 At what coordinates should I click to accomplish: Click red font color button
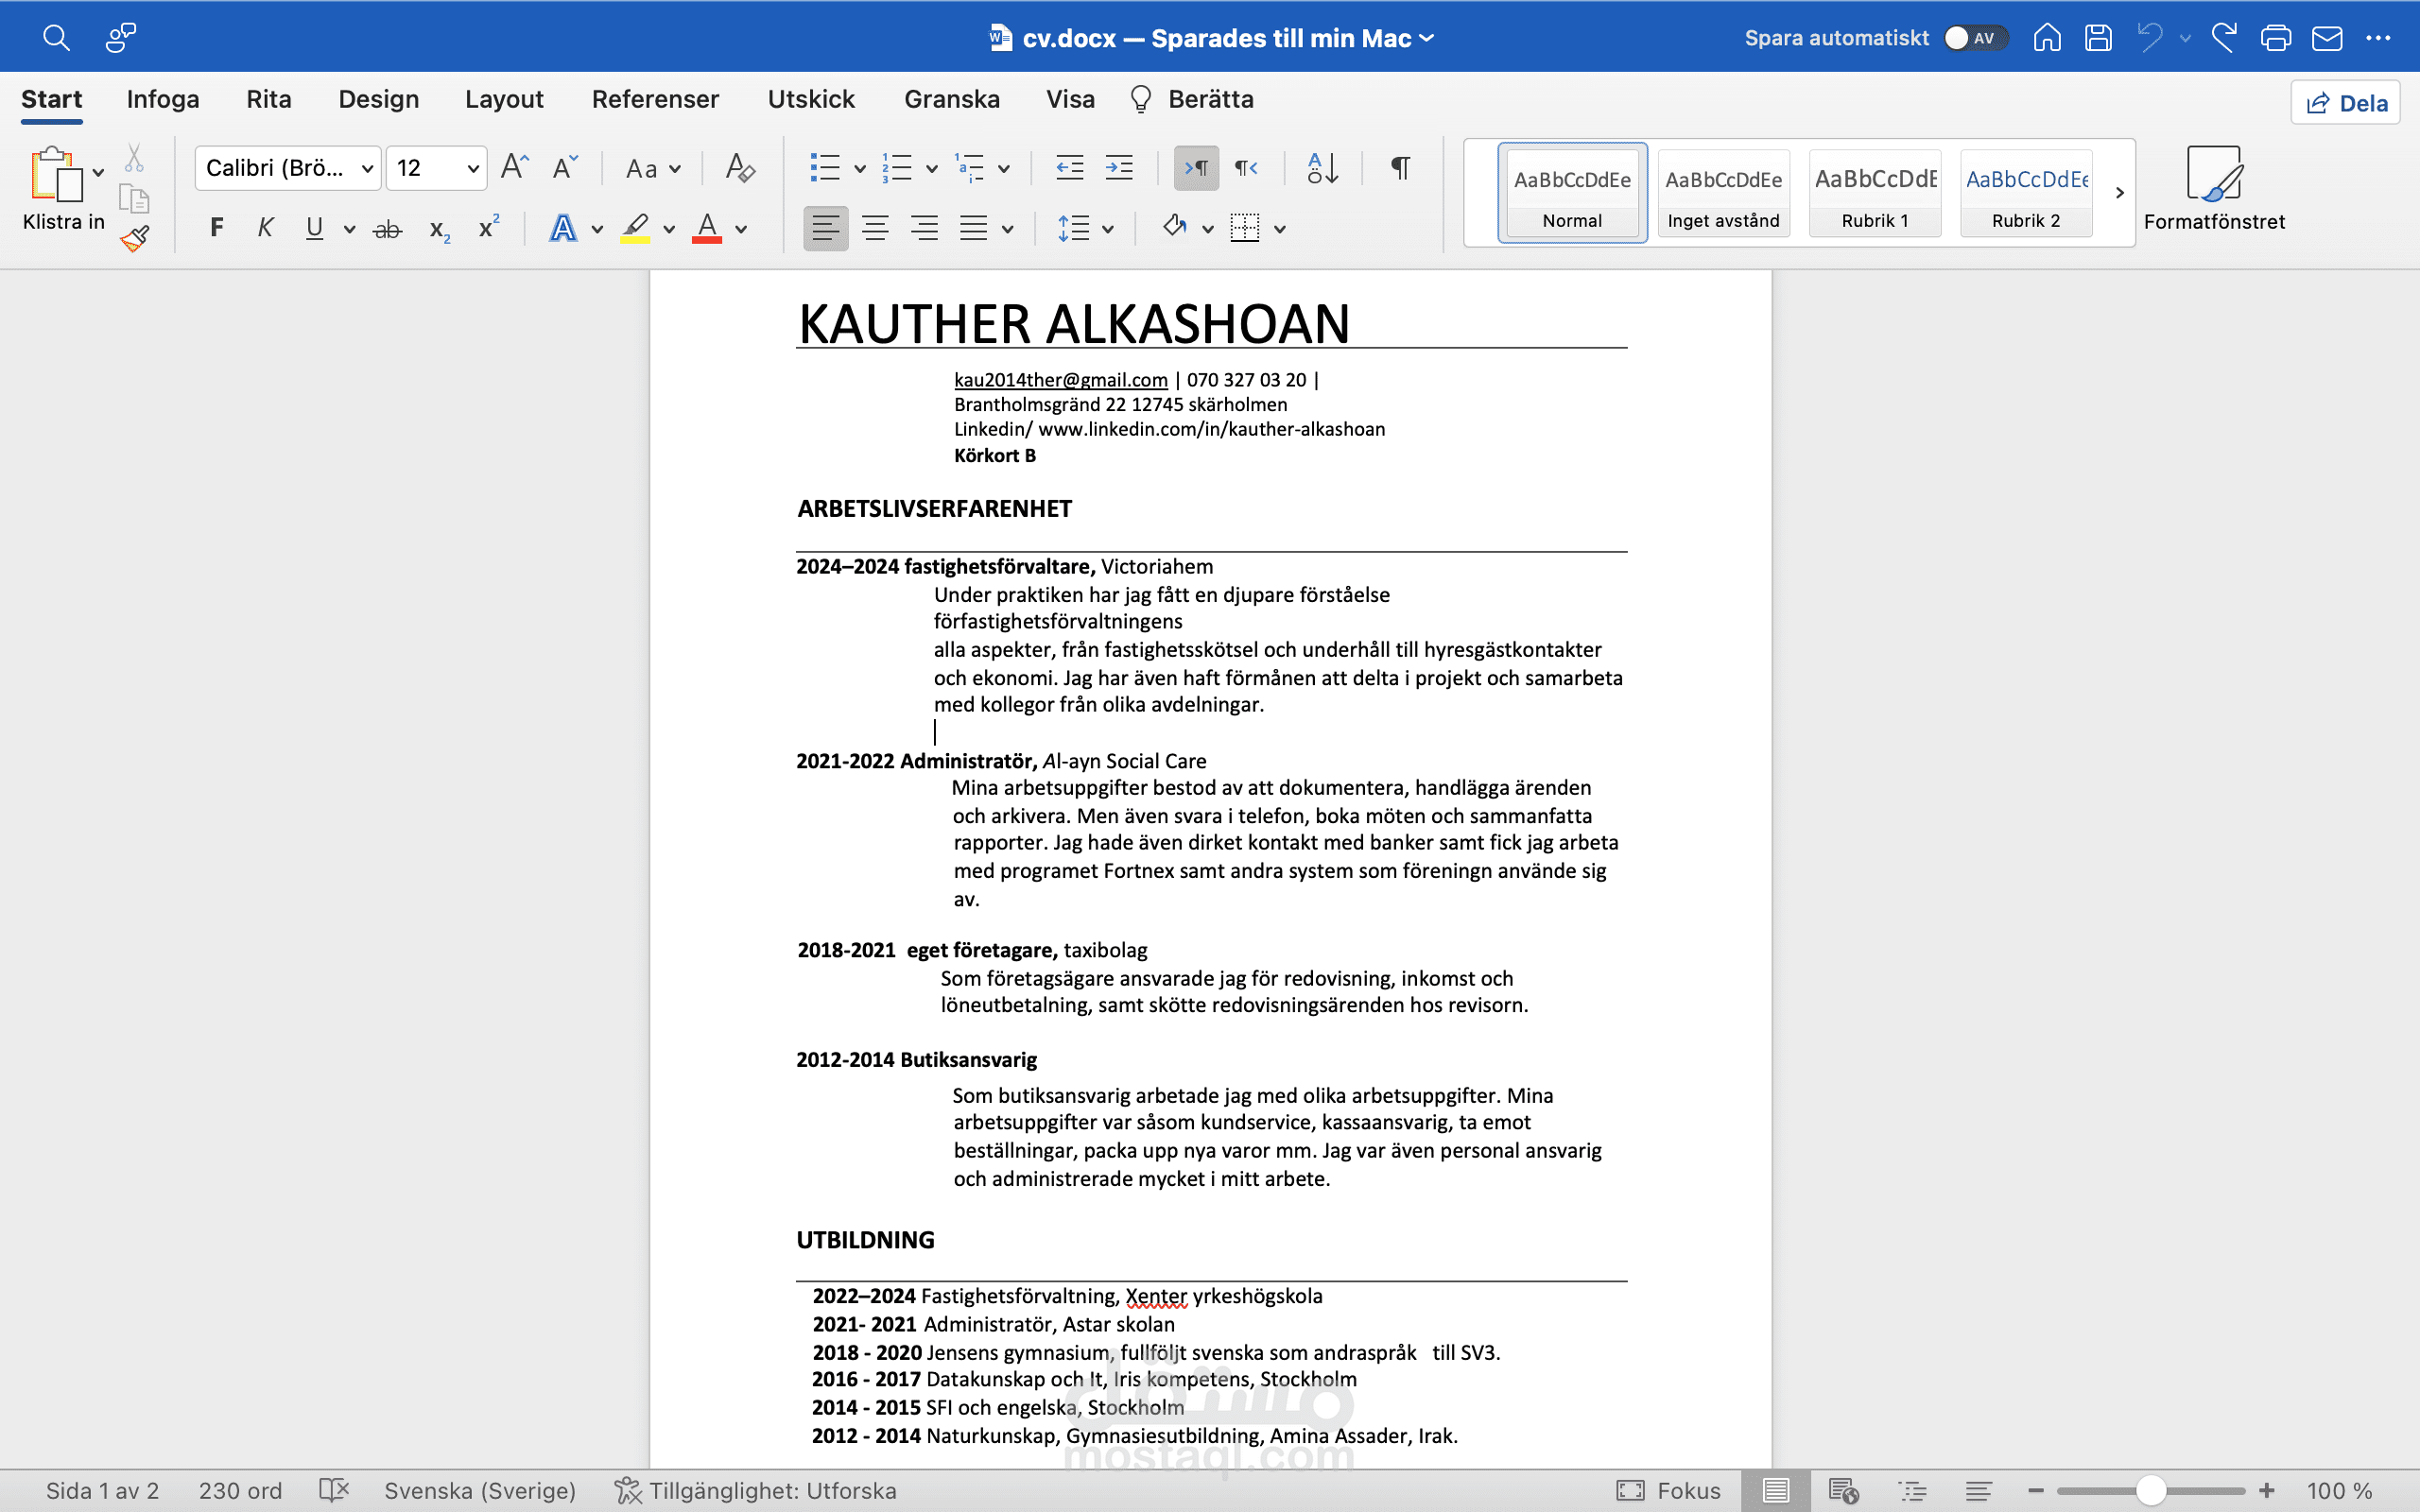pyautogui.click(x=707, y=228)
